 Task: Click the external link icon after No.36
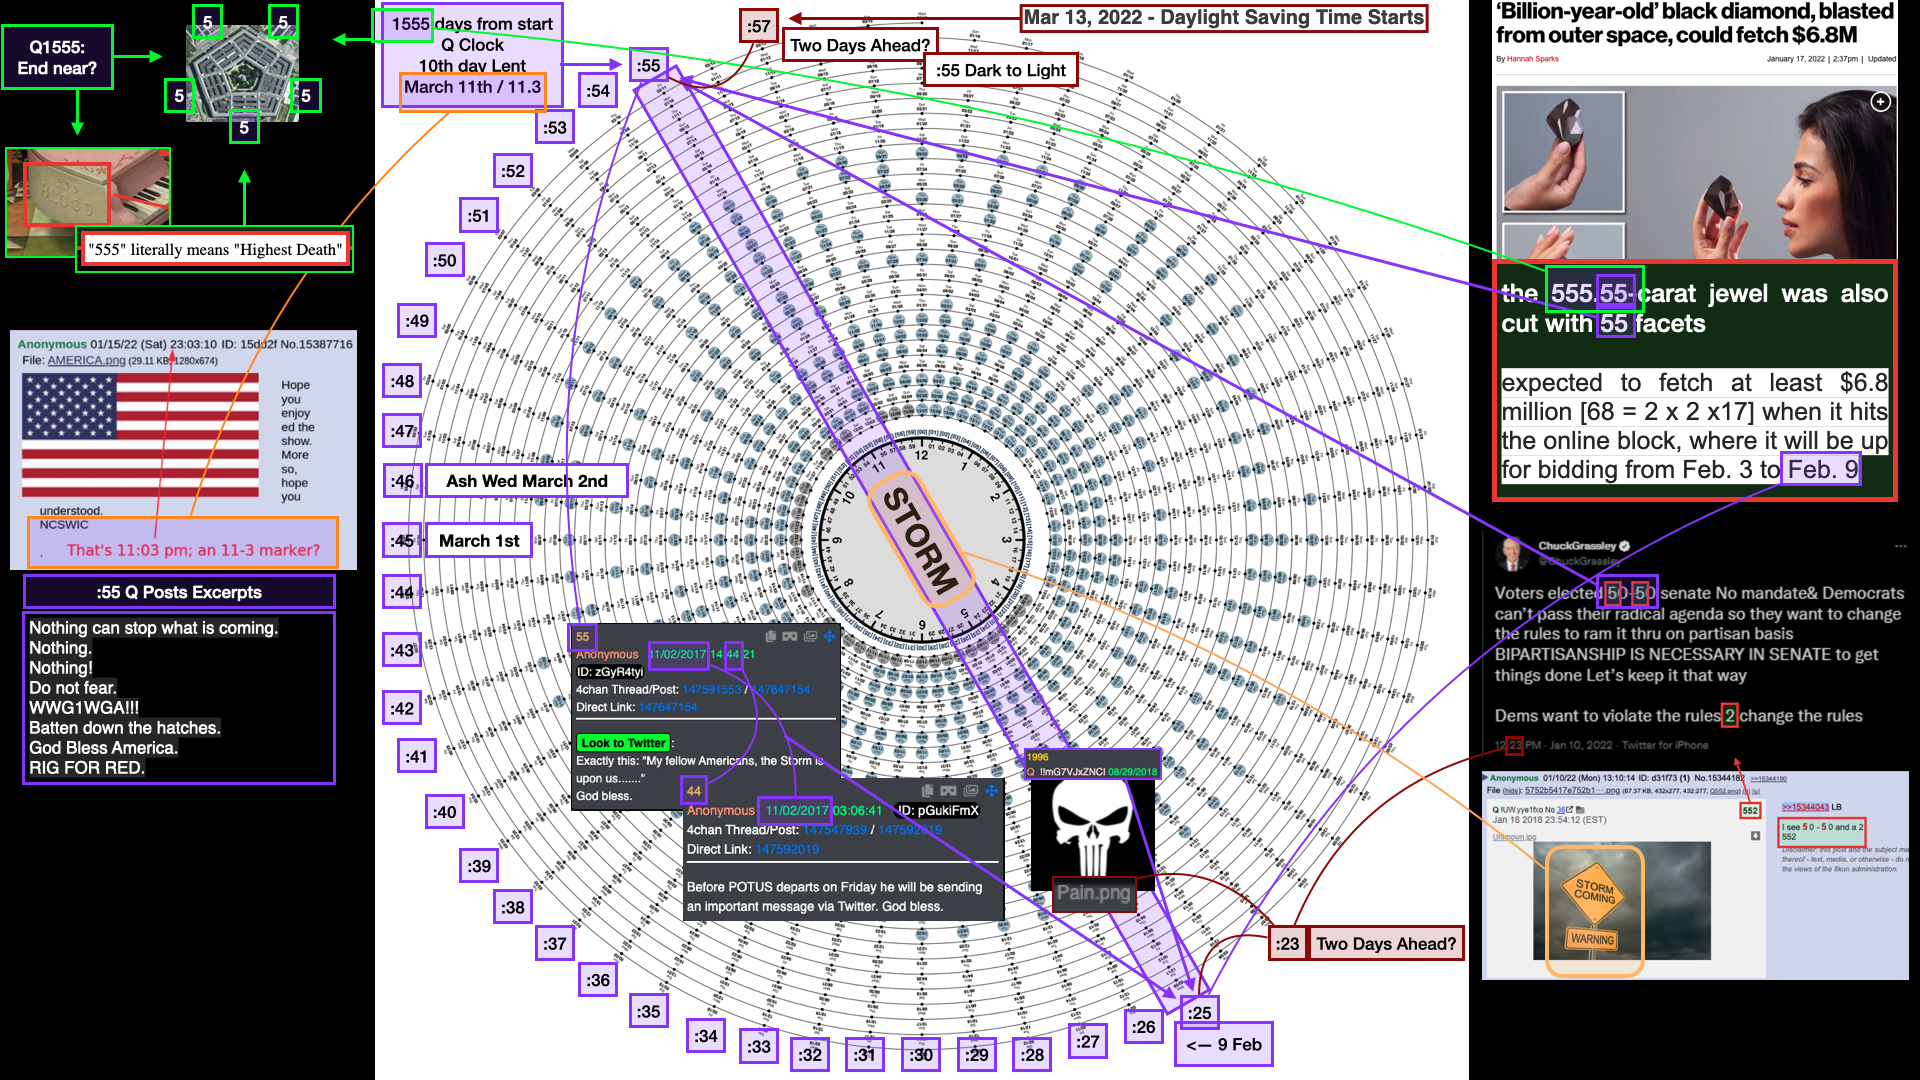1570,810
